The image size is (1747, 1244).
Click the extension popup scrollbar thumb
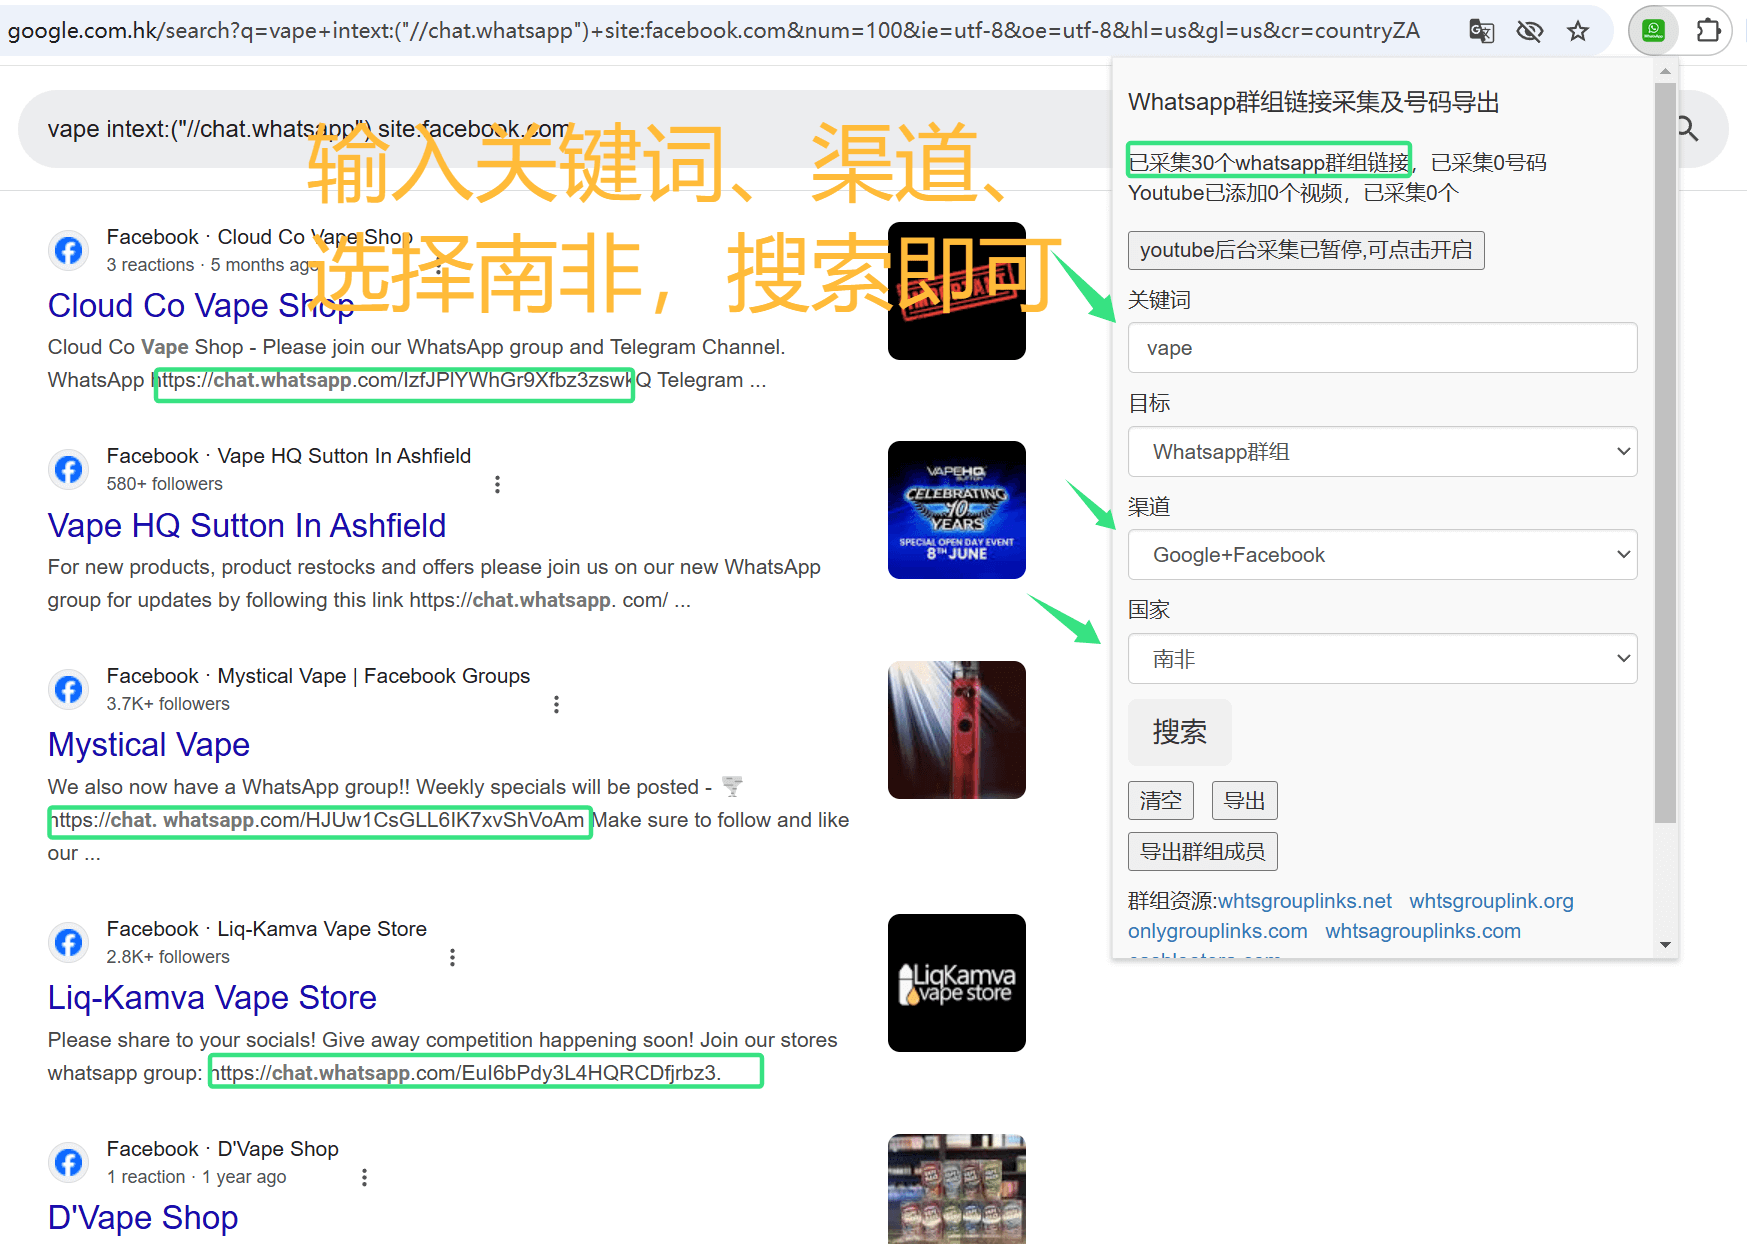click(1665, 452)
